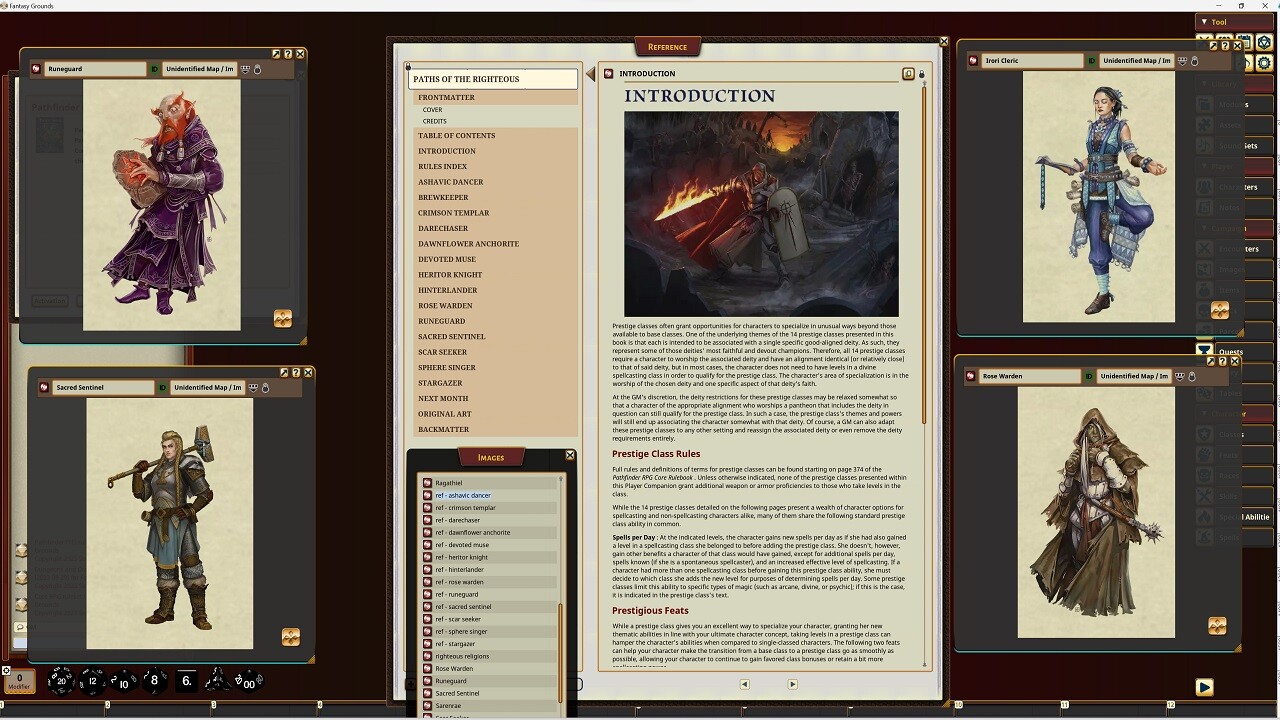Go to the next page with the right arrow
This screenshot has width=1280, height=720.
[x=791, y=684]
